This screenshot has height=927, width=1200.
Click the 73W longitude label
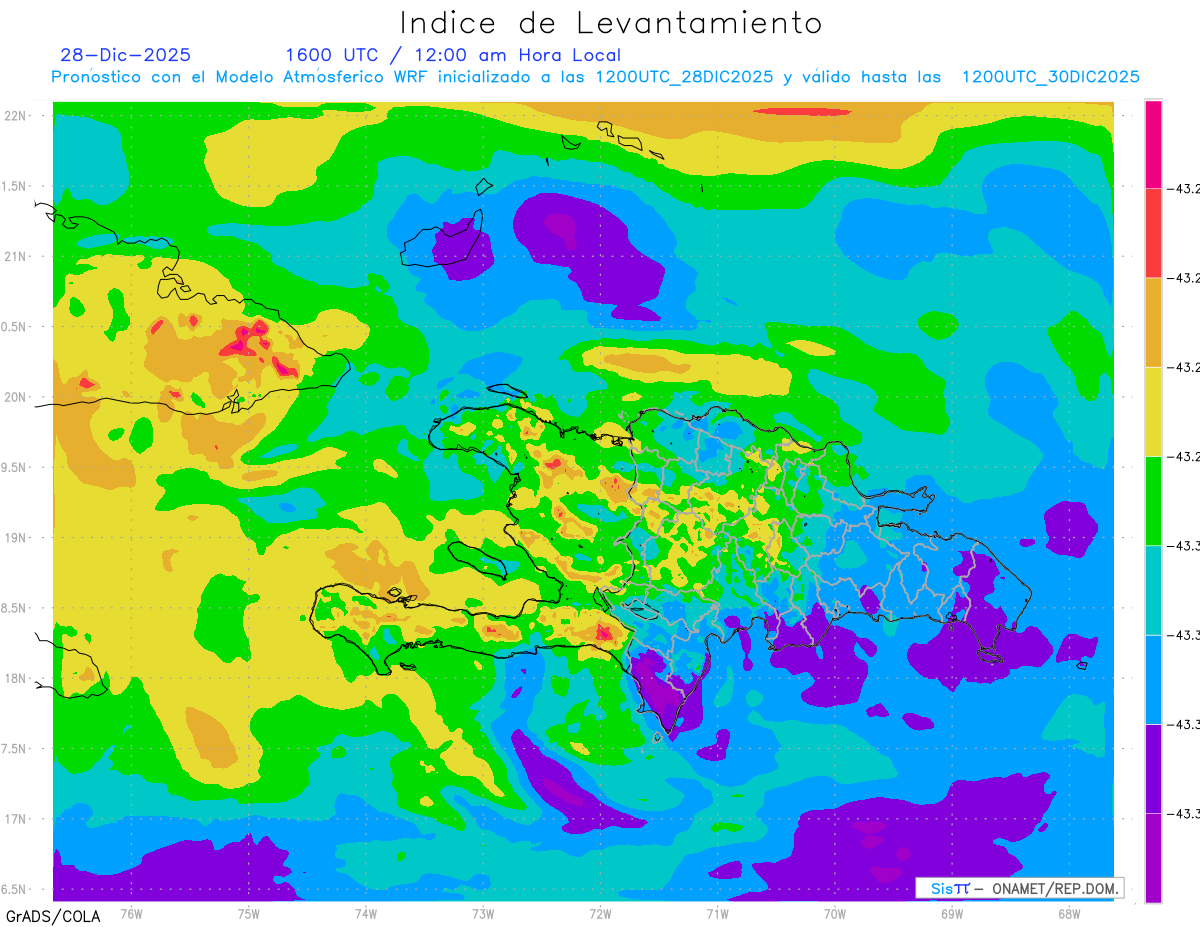[483, 912]
